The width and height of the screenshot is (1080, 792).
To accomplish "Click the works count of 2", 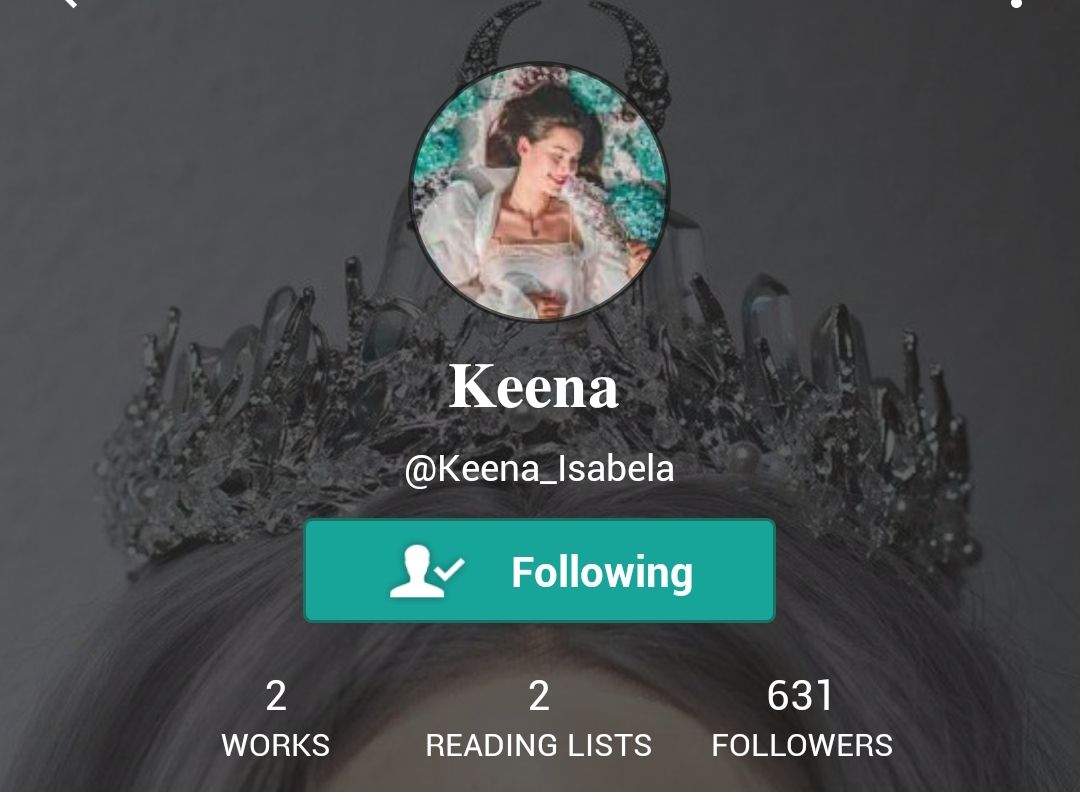I will click(276, 696).
